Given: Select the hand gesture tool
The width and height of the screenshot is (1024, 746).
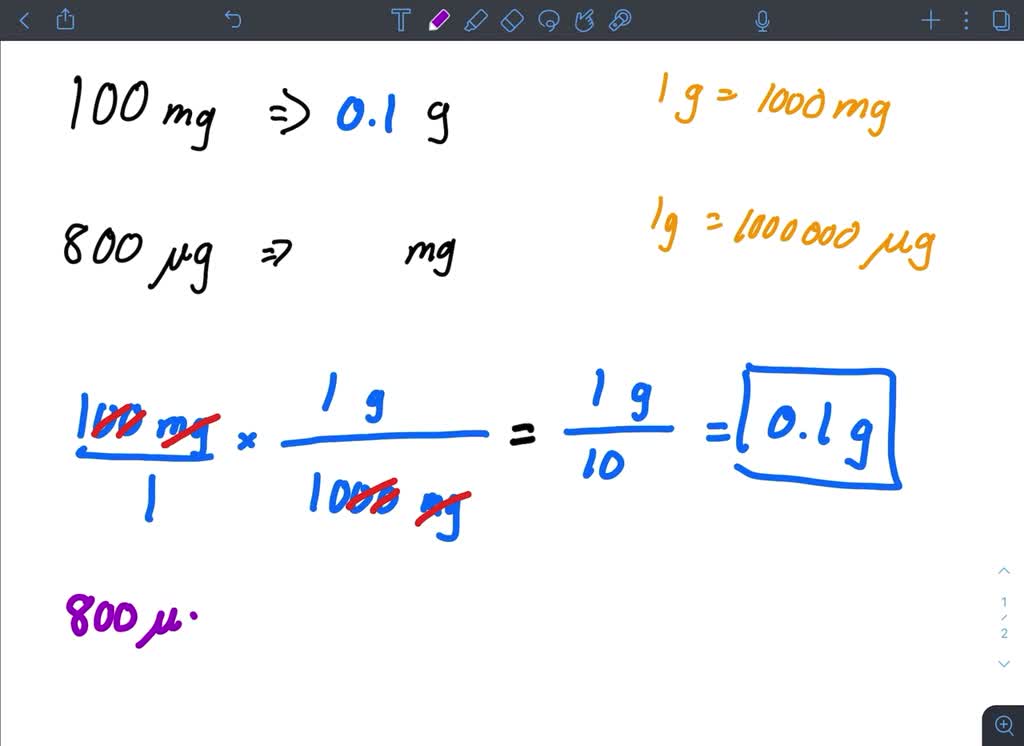Looking at the screenshot, I should 585,19.
